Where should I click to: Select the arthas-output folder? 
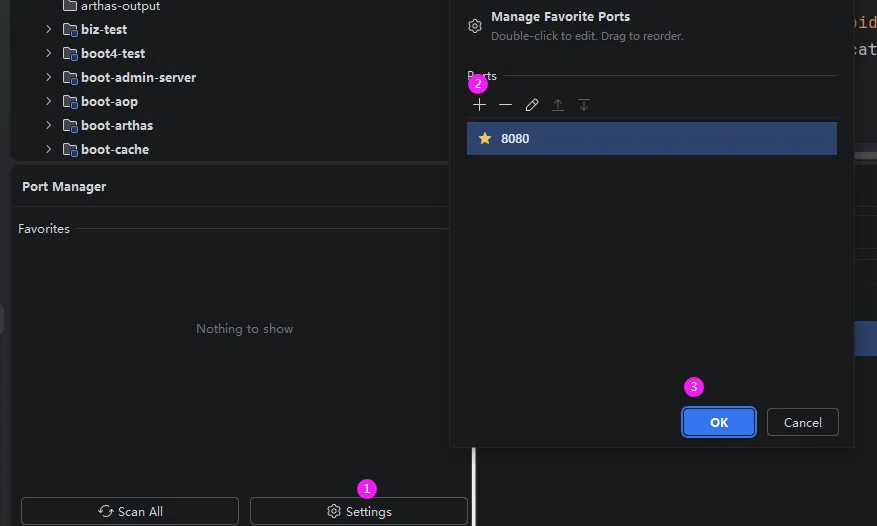click(x=120, y=6)
